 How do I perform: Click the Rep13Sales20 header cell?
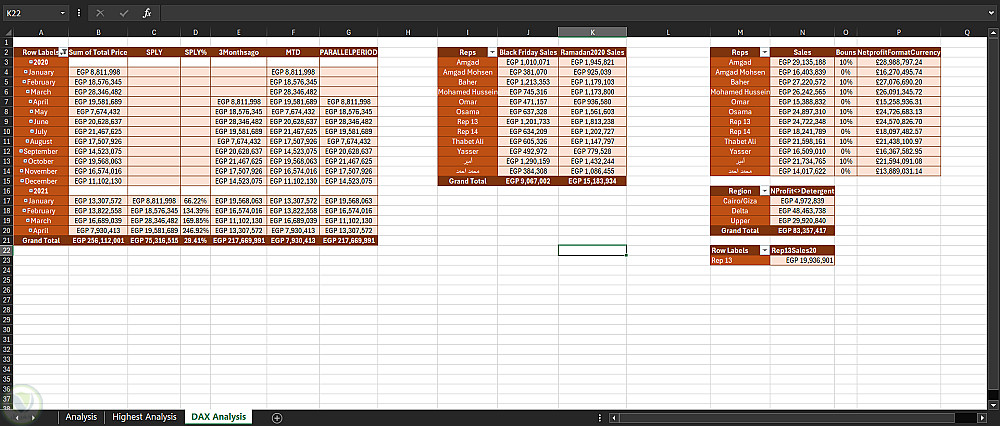(x=802, y=251)
